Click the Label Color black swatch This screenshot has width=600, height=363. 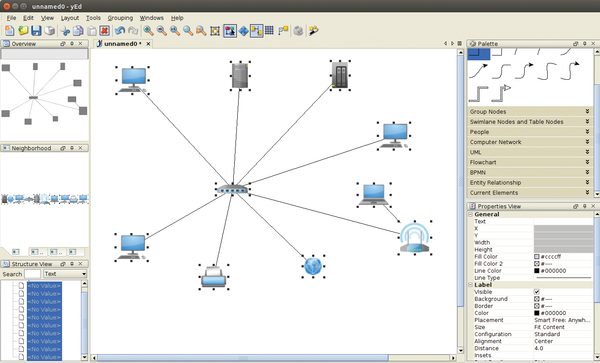coord(537,313)
